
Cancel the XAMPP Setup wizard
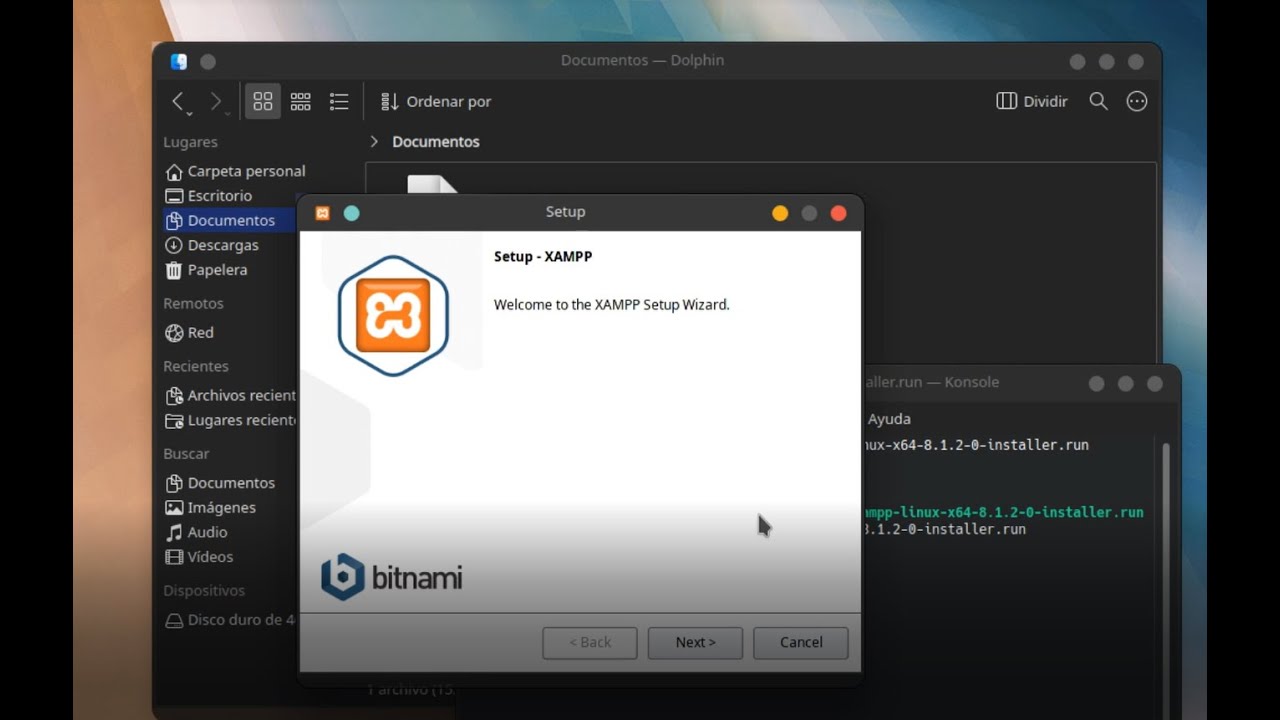pyautogui.click(x=801, y=642)
